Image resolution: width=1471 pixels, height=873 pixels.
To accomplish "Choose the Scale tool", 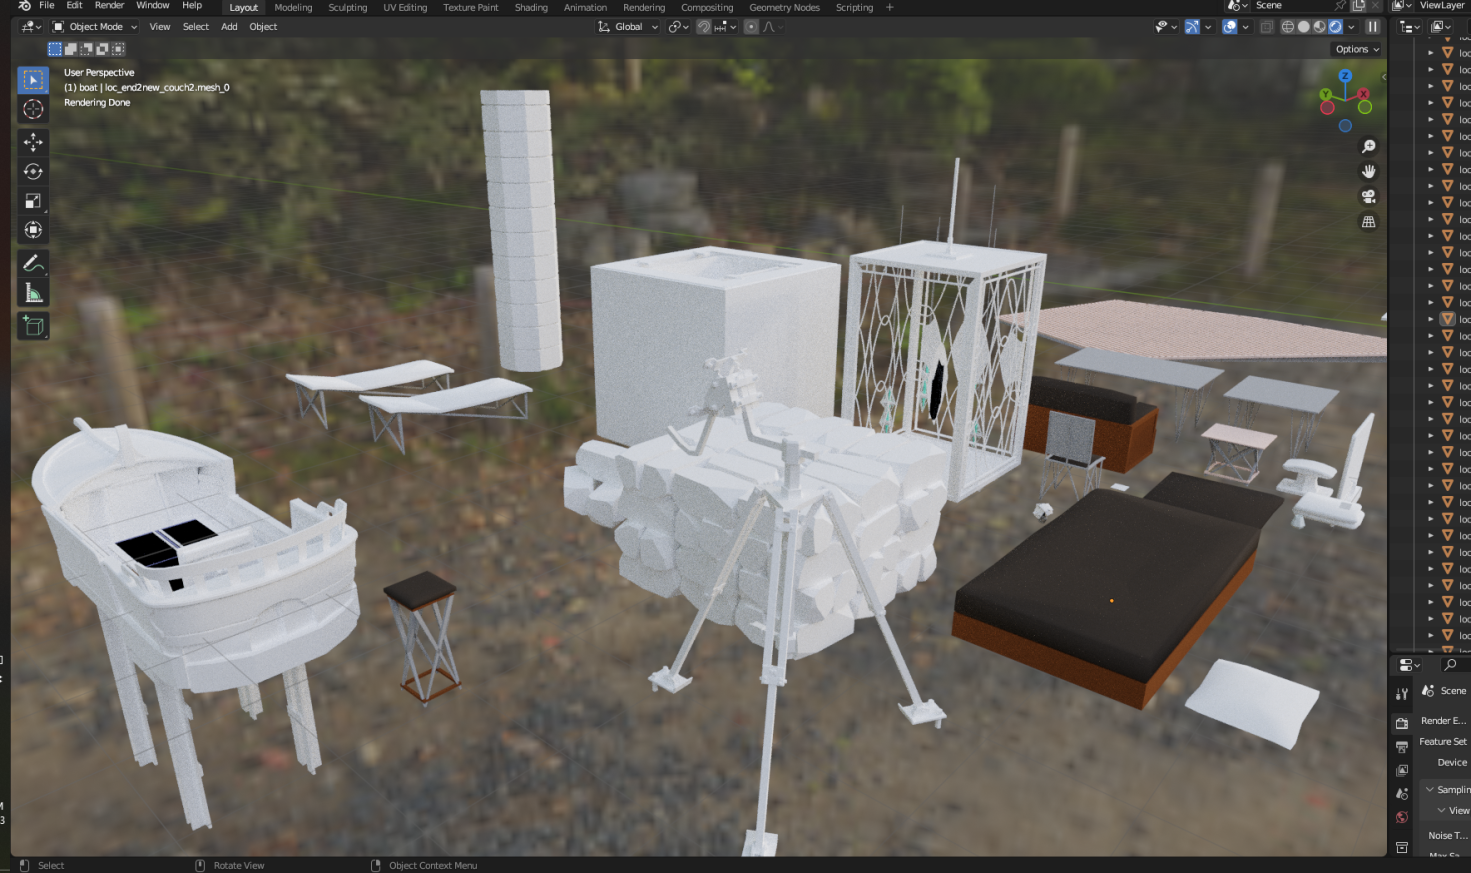I will tap(33, 201).
